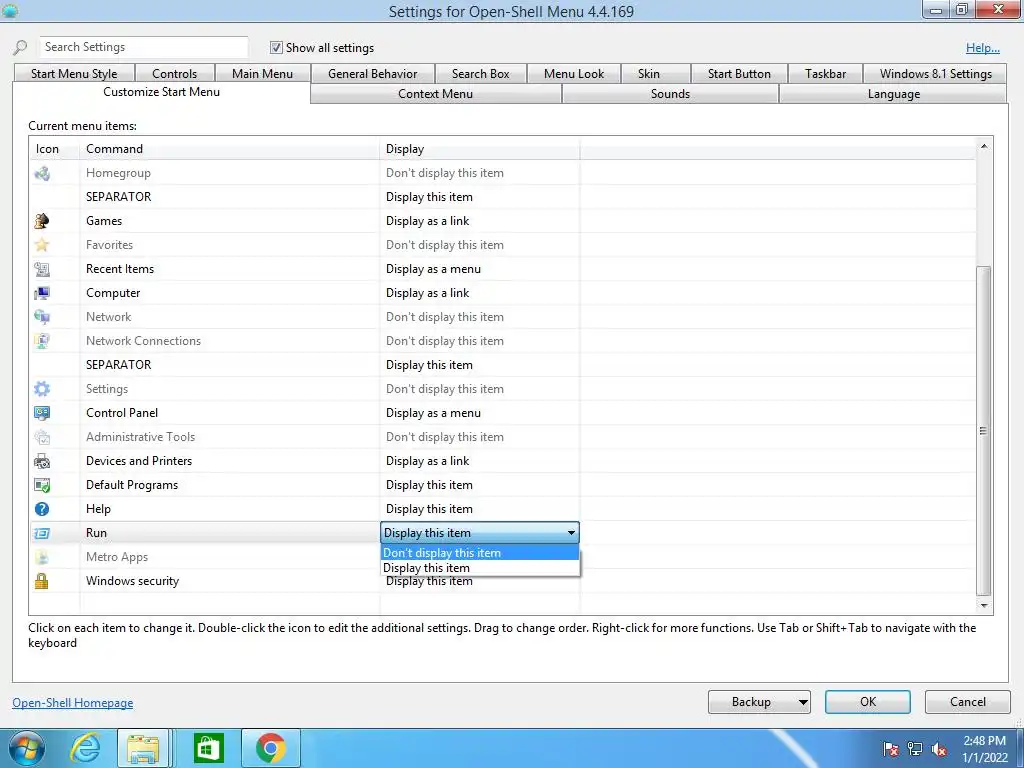Open the Backup button dropdown arrow
The image size is (1024, 768).
tap(803, 703)
